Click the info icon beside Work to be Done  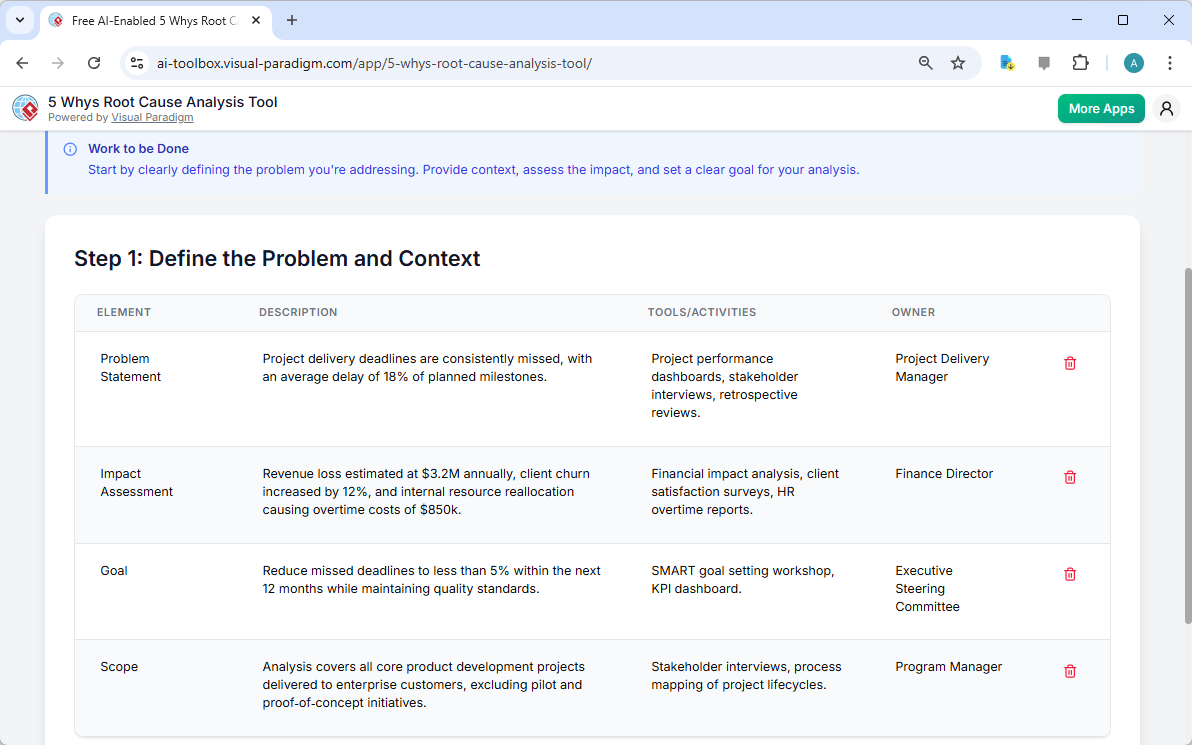[x=69, y=148]
